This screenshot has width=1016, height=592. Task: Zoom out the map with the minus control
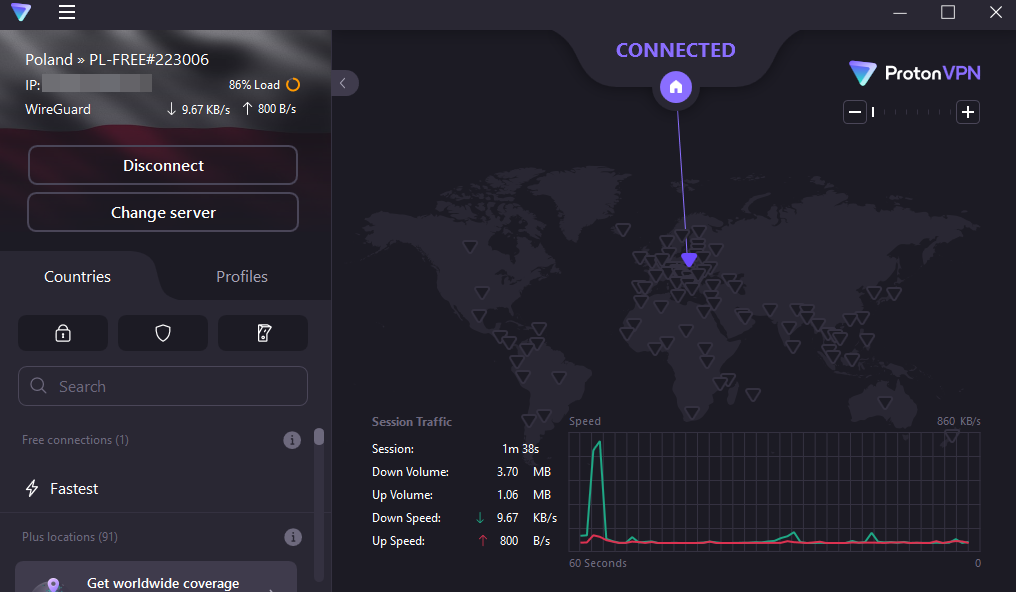coord(855,112)
